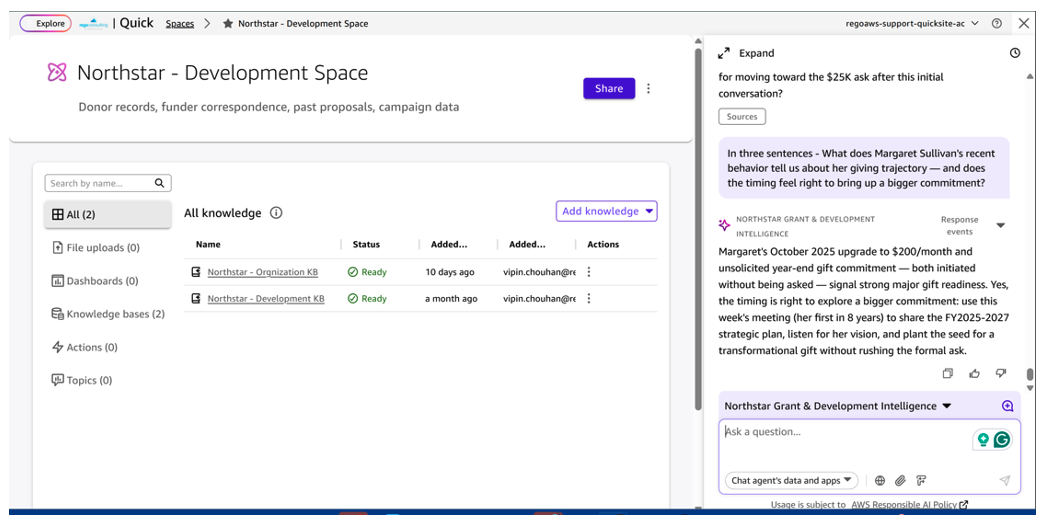Viewport: 1053px width, 523px height.
Task: Click knowledge base icon for Orgnization KB row
Action: pos(197,272)
